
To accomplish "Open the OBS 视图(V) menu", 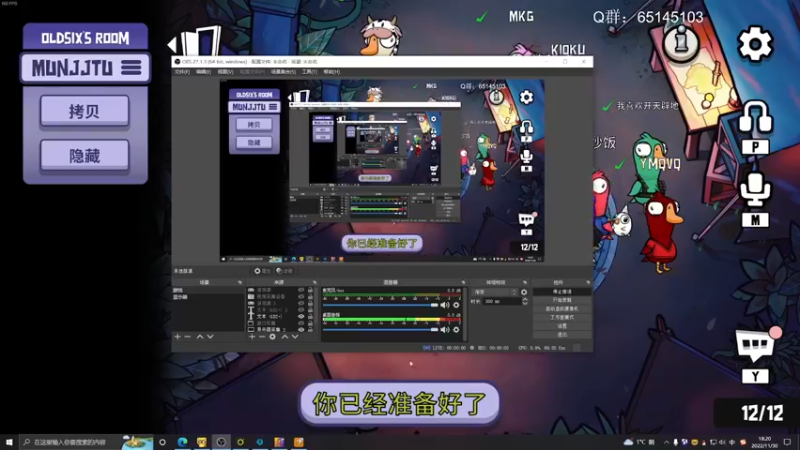I will pos(225,72).
